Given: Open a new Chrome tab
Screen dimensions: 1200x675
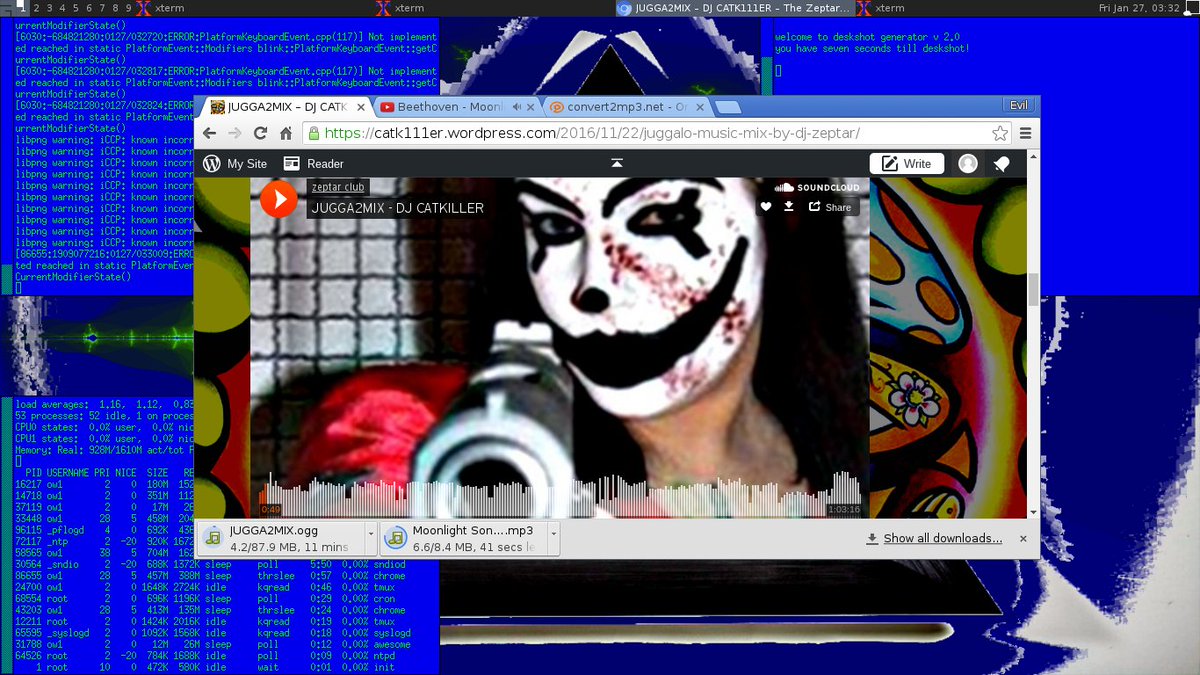Looking at the screenshot, I should 728,107.
